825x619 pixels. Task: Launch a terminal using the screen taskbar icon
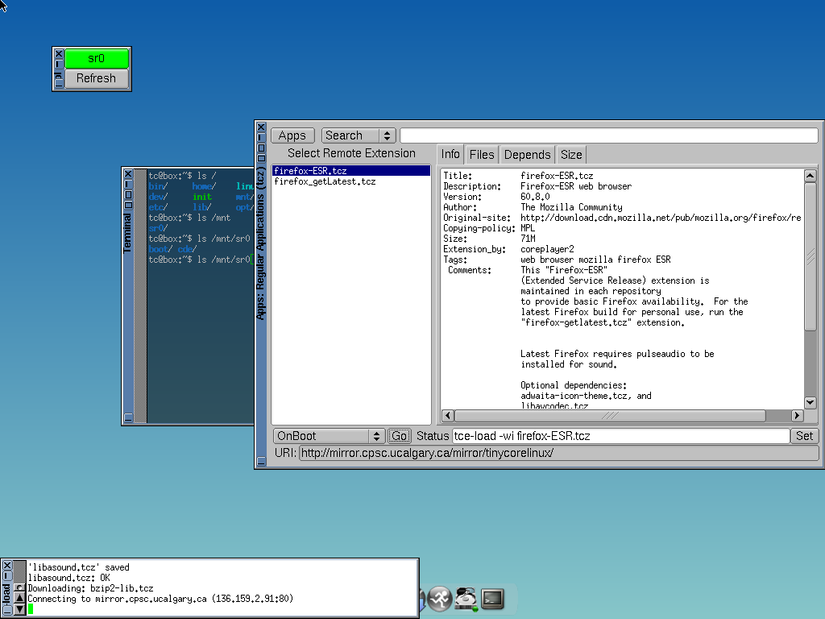[491, 598]
